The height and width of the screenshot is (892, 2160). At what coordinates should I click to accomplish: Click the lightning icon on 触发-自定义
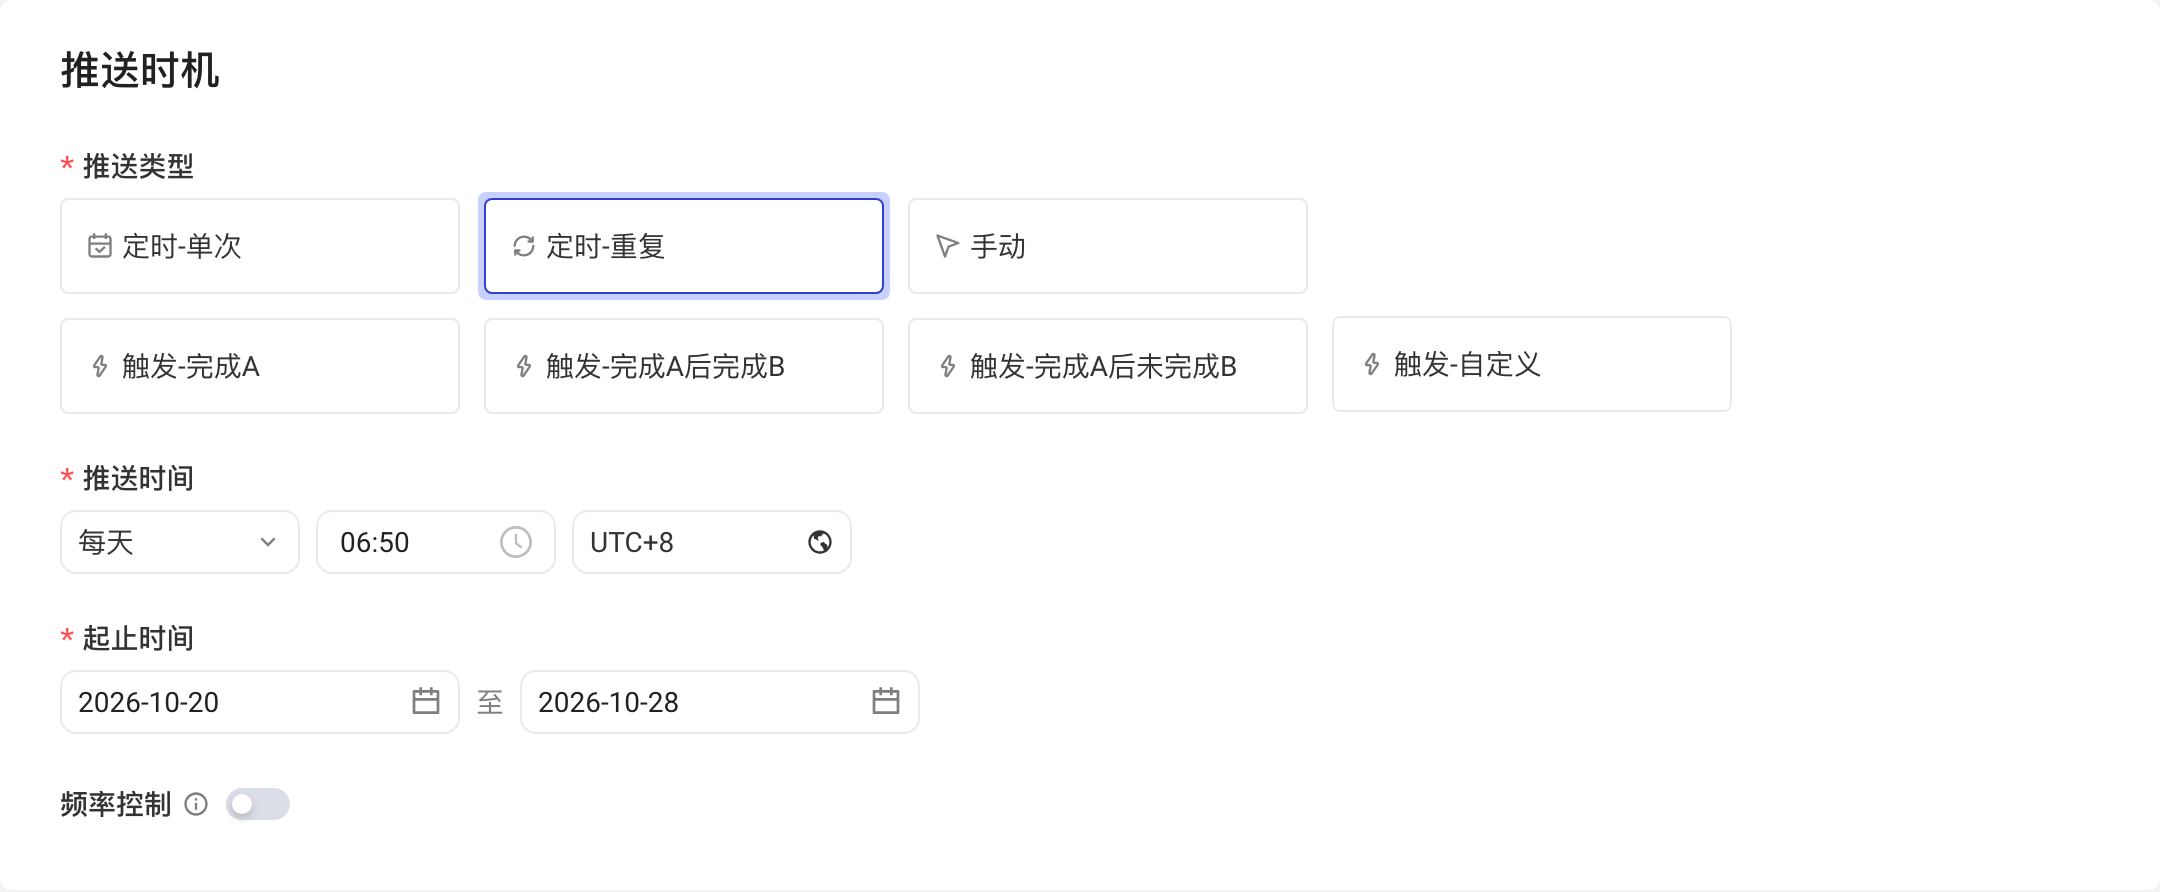[x=1372, y=364]
